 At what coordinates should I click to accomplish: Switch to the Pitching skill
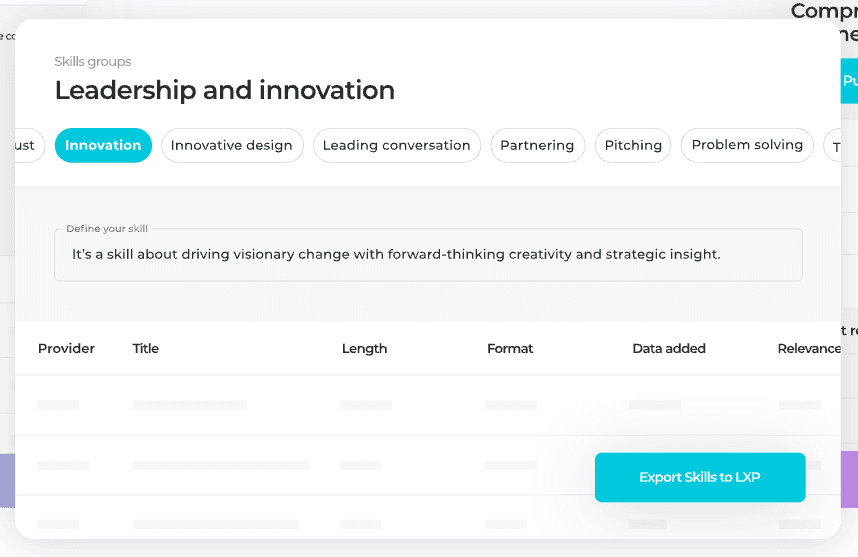click(633, 145)
